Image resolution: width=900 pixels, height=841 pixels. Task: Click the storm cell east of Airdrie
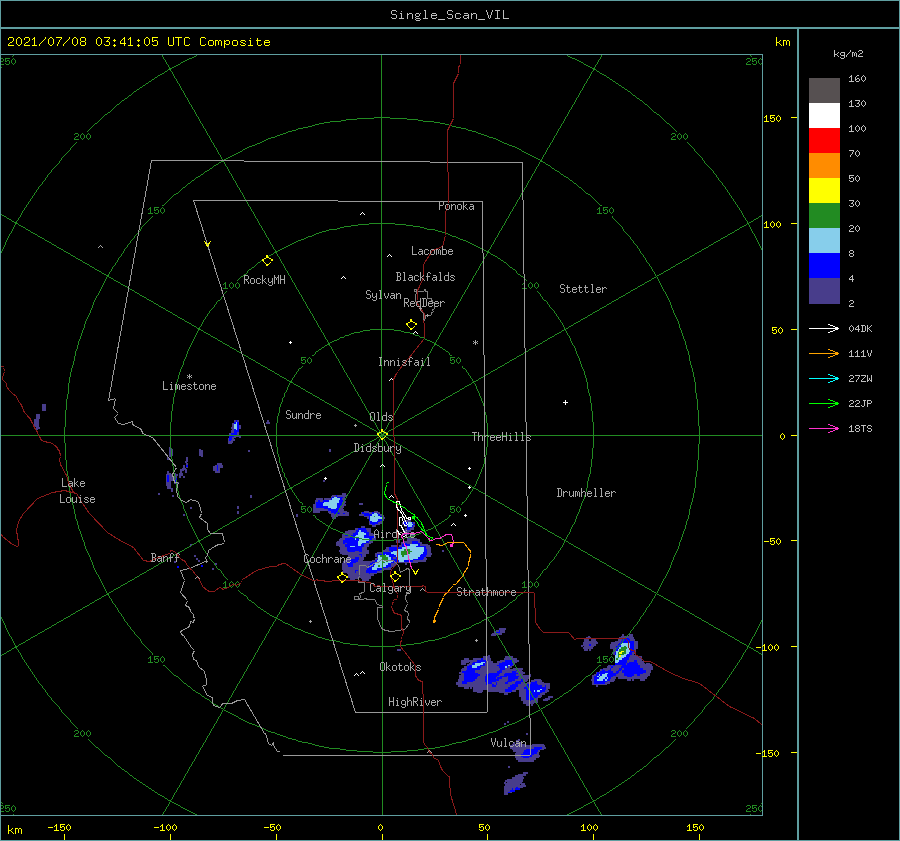coord(412,552)
